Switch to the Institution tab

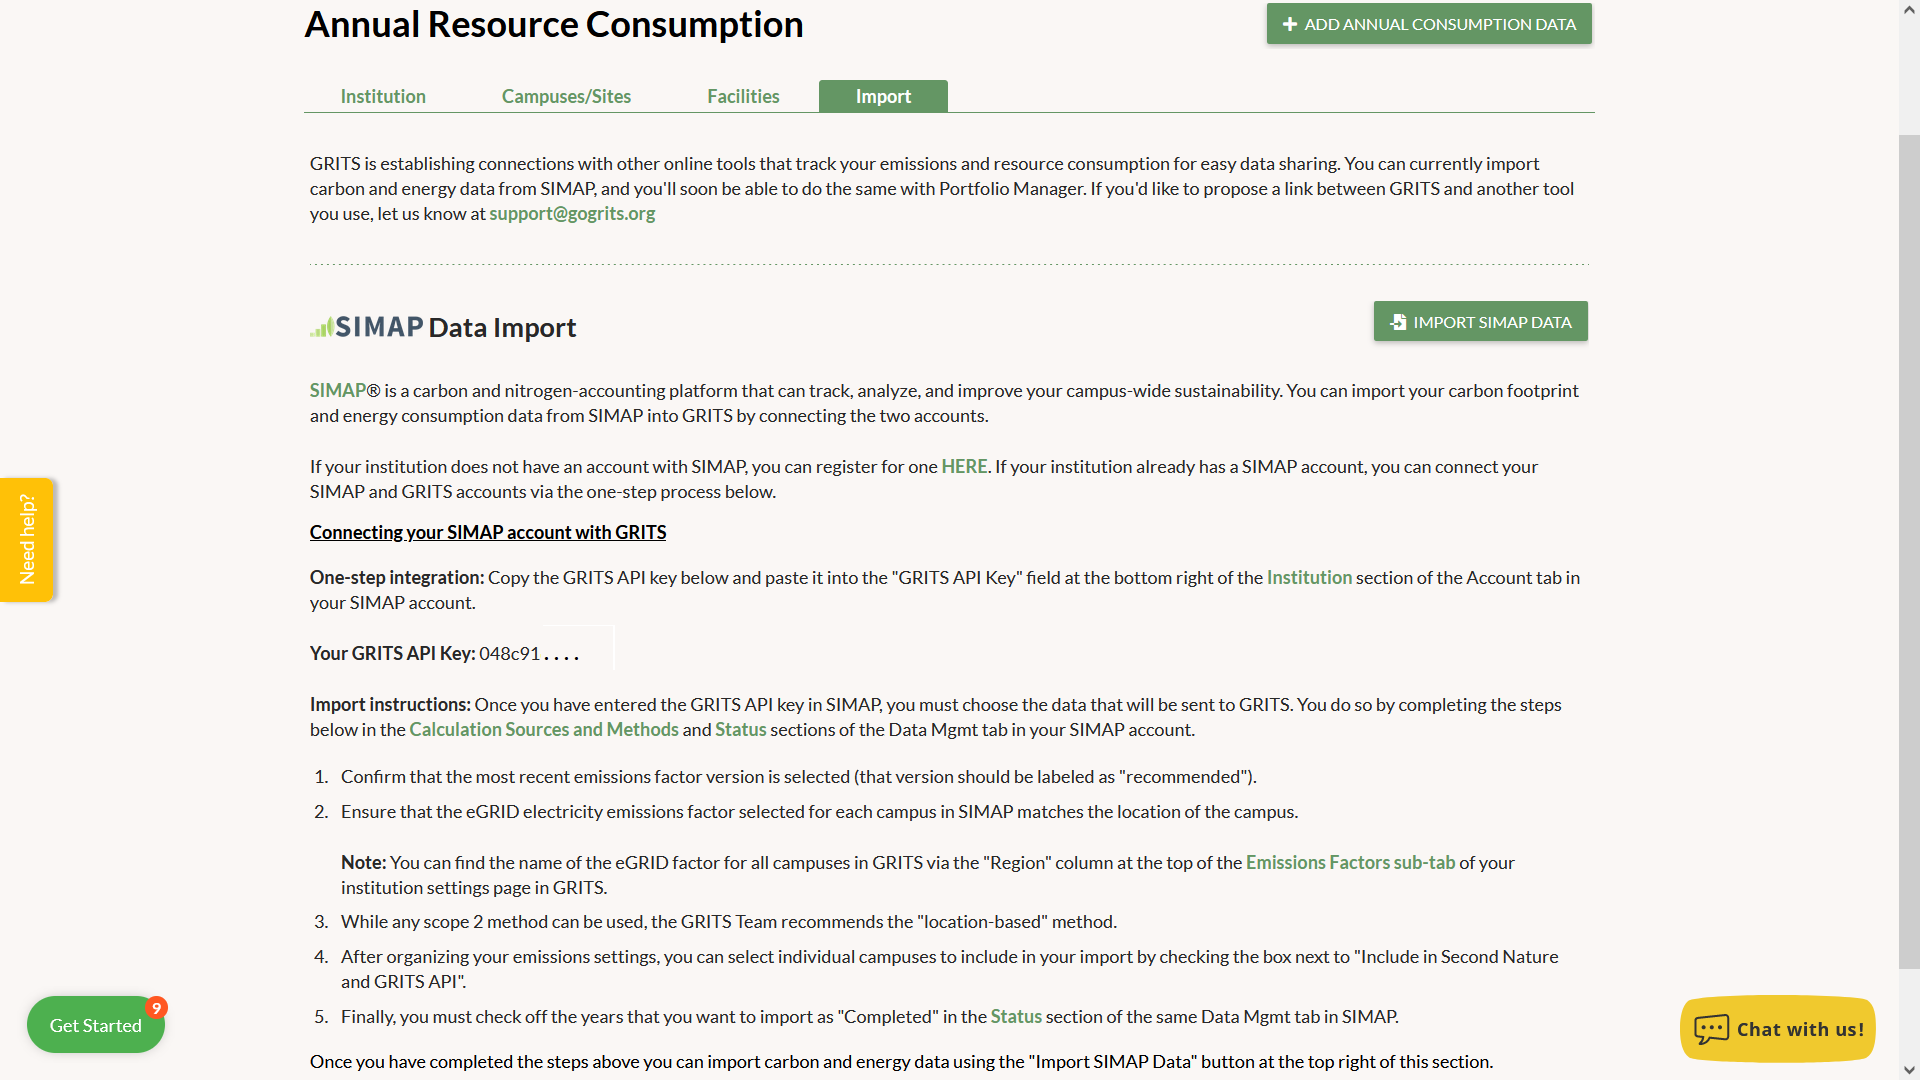click(x=383, y=96)
